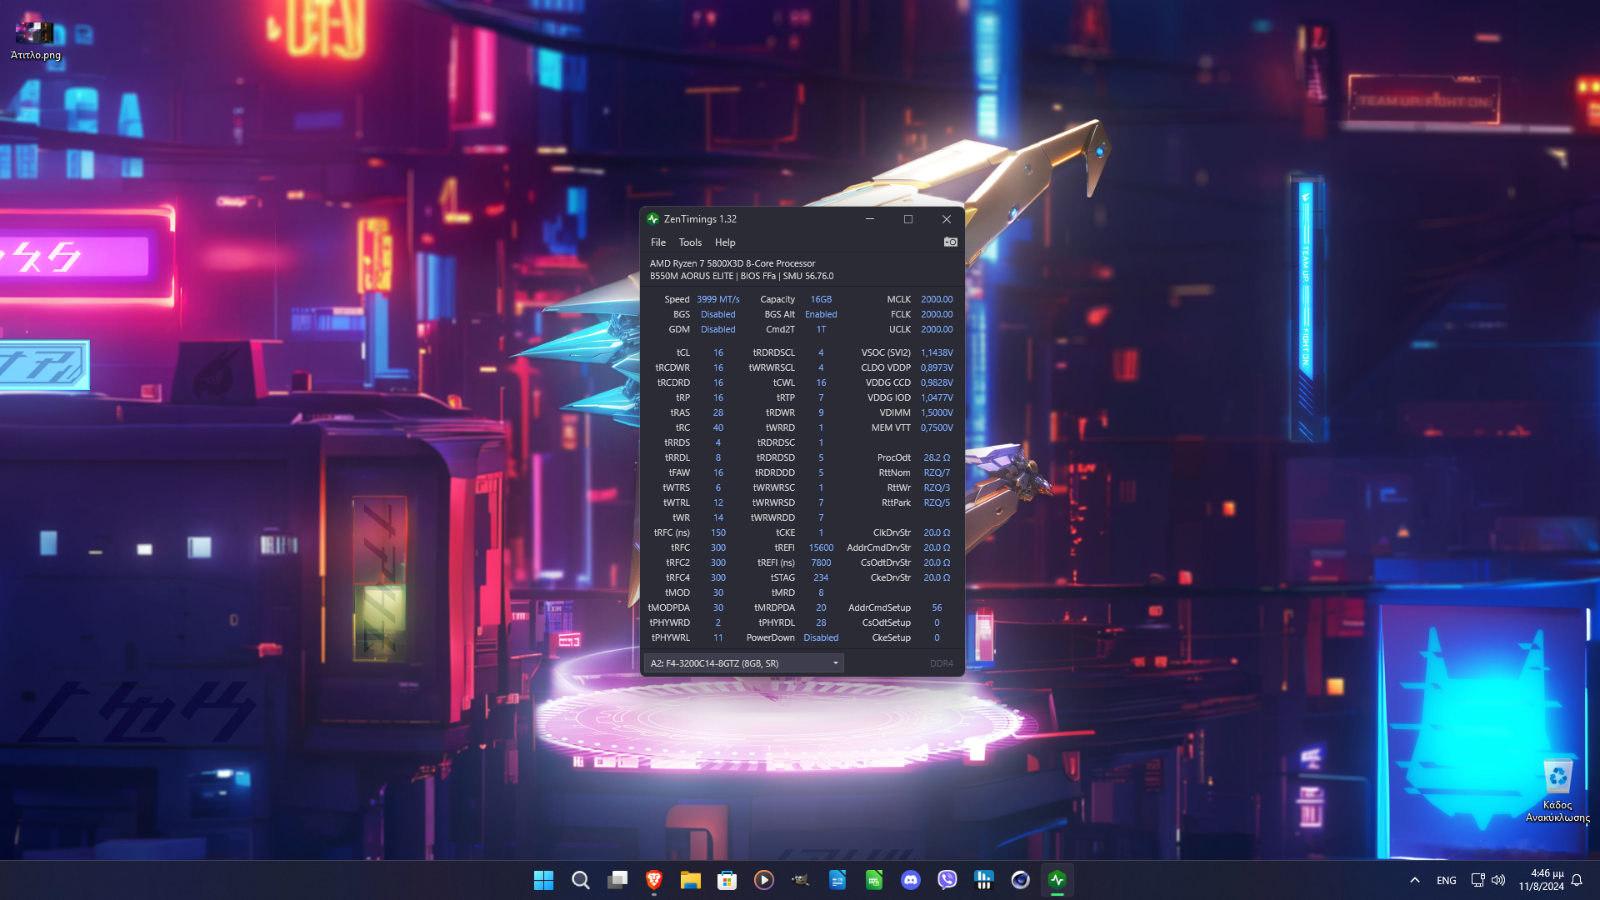Click the ZenTimings title bar app icon
1600x900 pixels.
point(653,219)
